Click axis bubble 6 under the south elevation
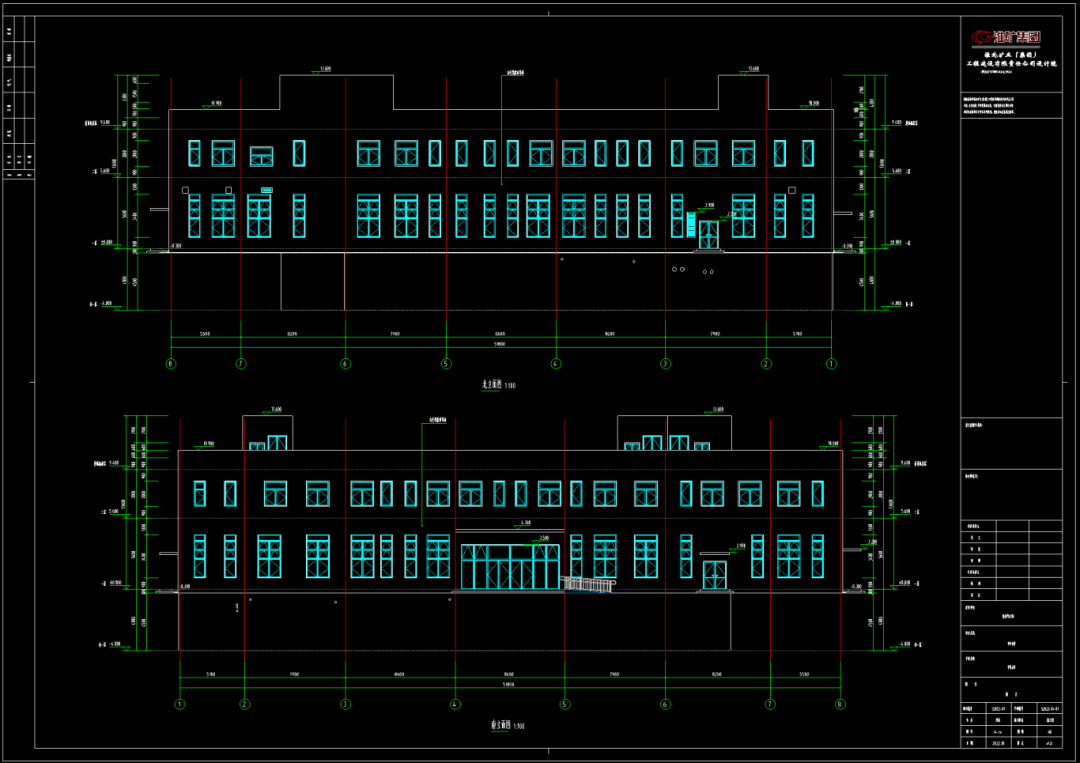Viewport: 1080px width, 763px height. click(665, 704)
